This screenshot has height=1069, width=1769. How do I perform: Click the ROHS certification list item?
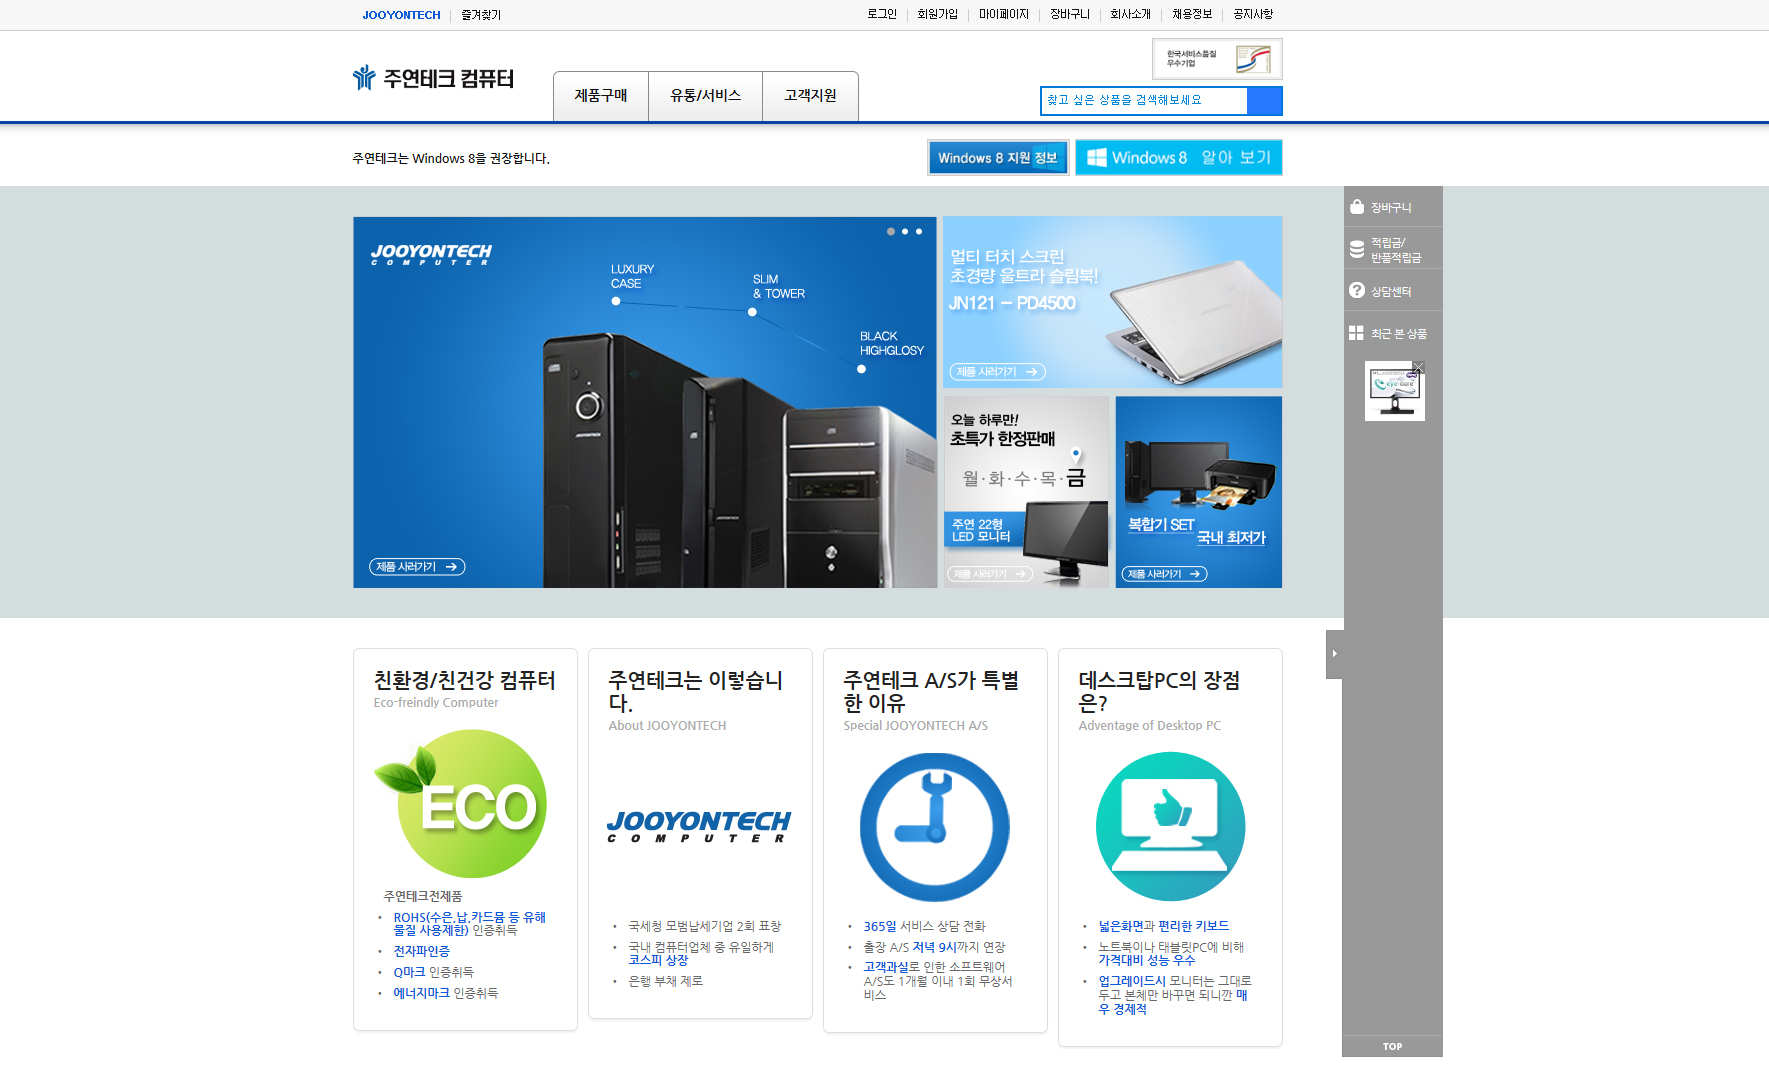click(469, 923)
